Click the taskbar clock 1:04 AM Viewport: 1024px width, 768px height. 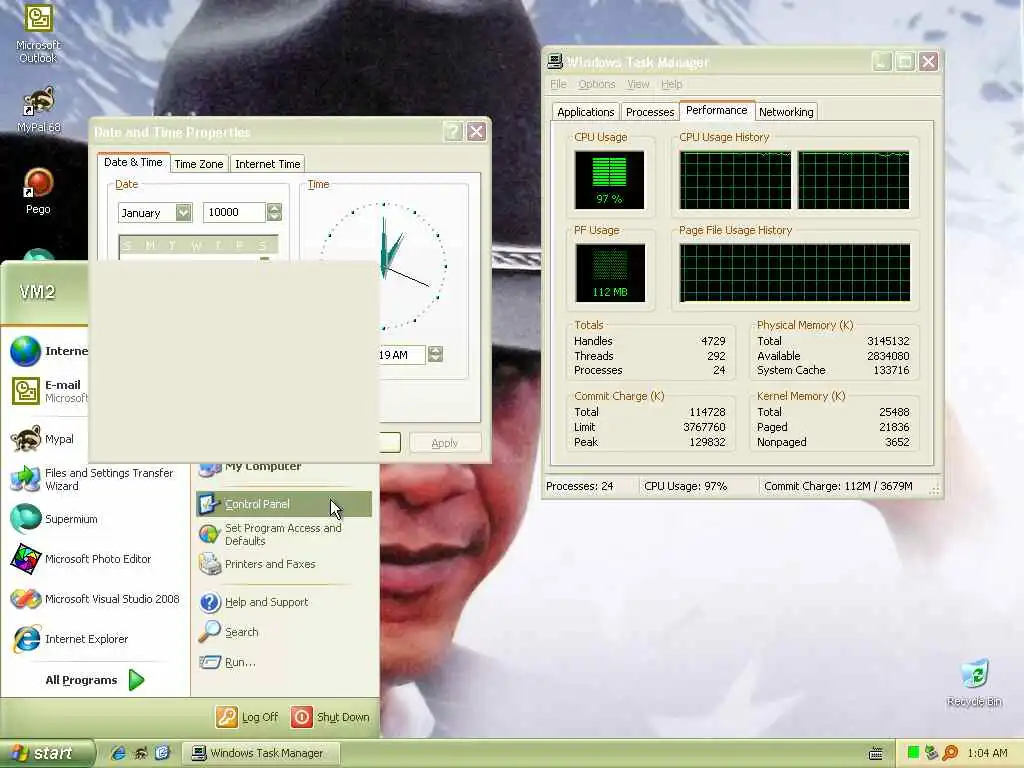tap(987, 753)
